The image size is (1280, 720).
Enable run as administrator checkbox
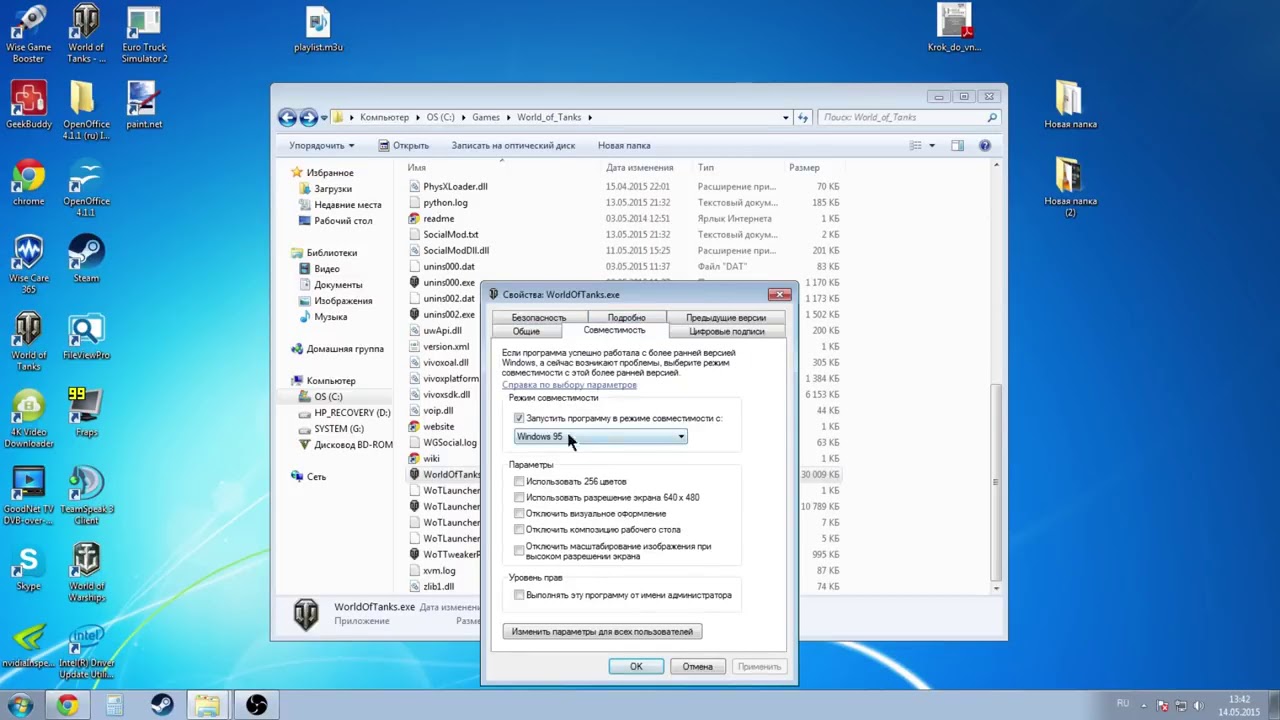click(519, 595)
